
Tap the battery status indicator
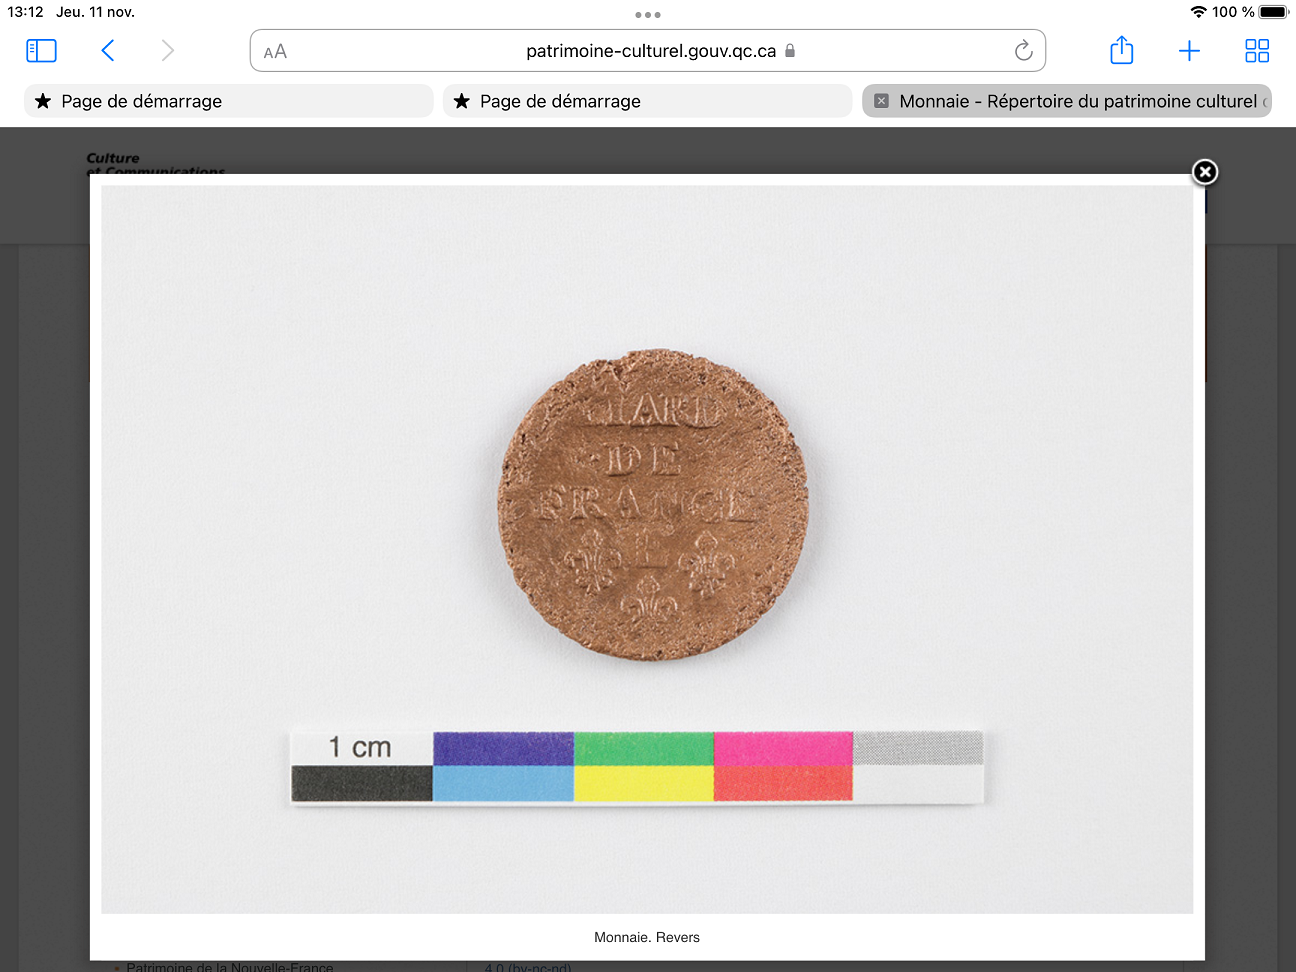tap(1273, 12)
